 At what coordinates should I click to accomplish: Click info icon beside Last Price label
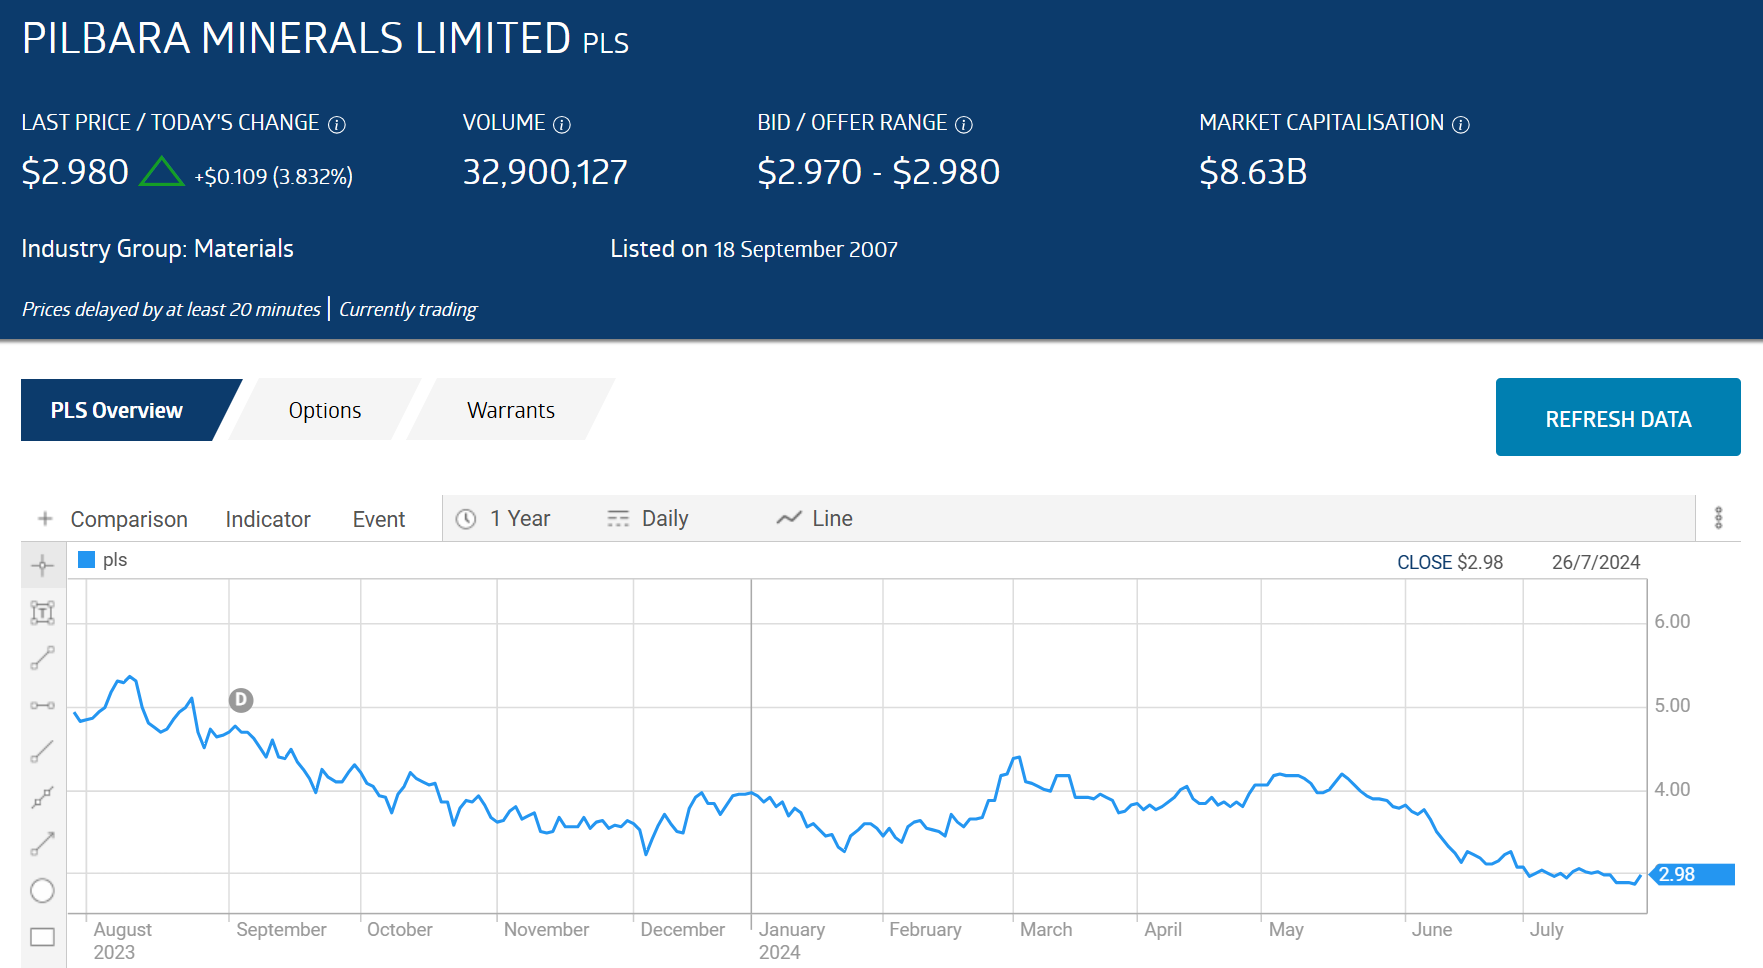[x=337, y=124]
